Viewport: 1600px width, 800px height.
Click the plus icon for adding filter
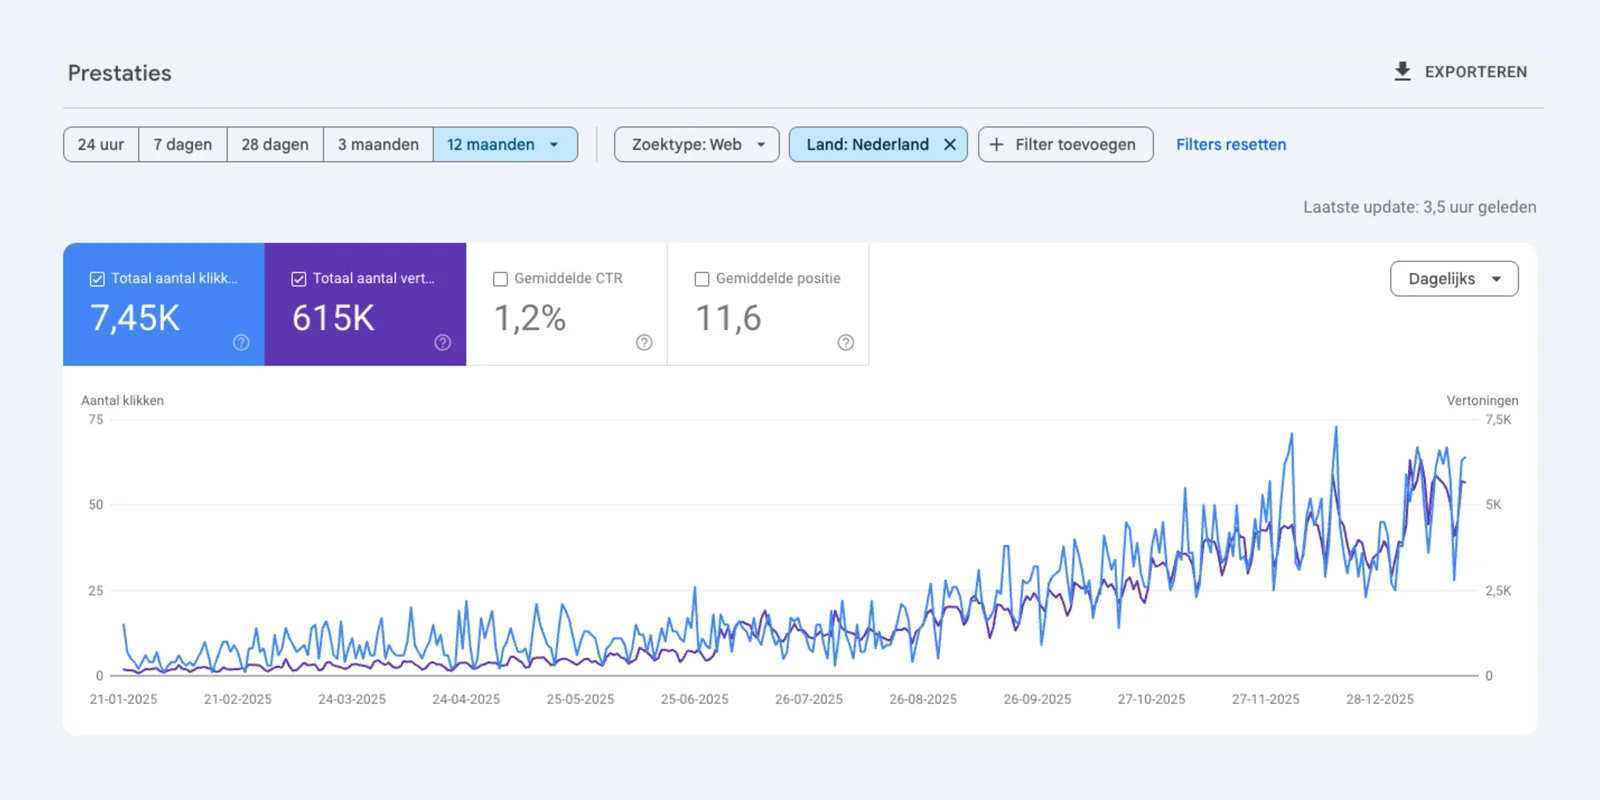[x=996, y=145]
